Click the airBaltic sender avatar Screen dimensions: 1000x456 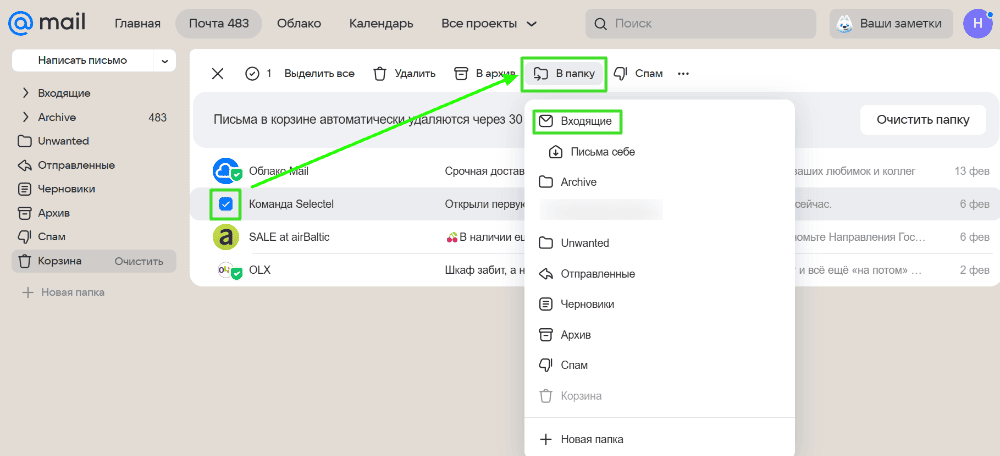(x=226, y=237)
